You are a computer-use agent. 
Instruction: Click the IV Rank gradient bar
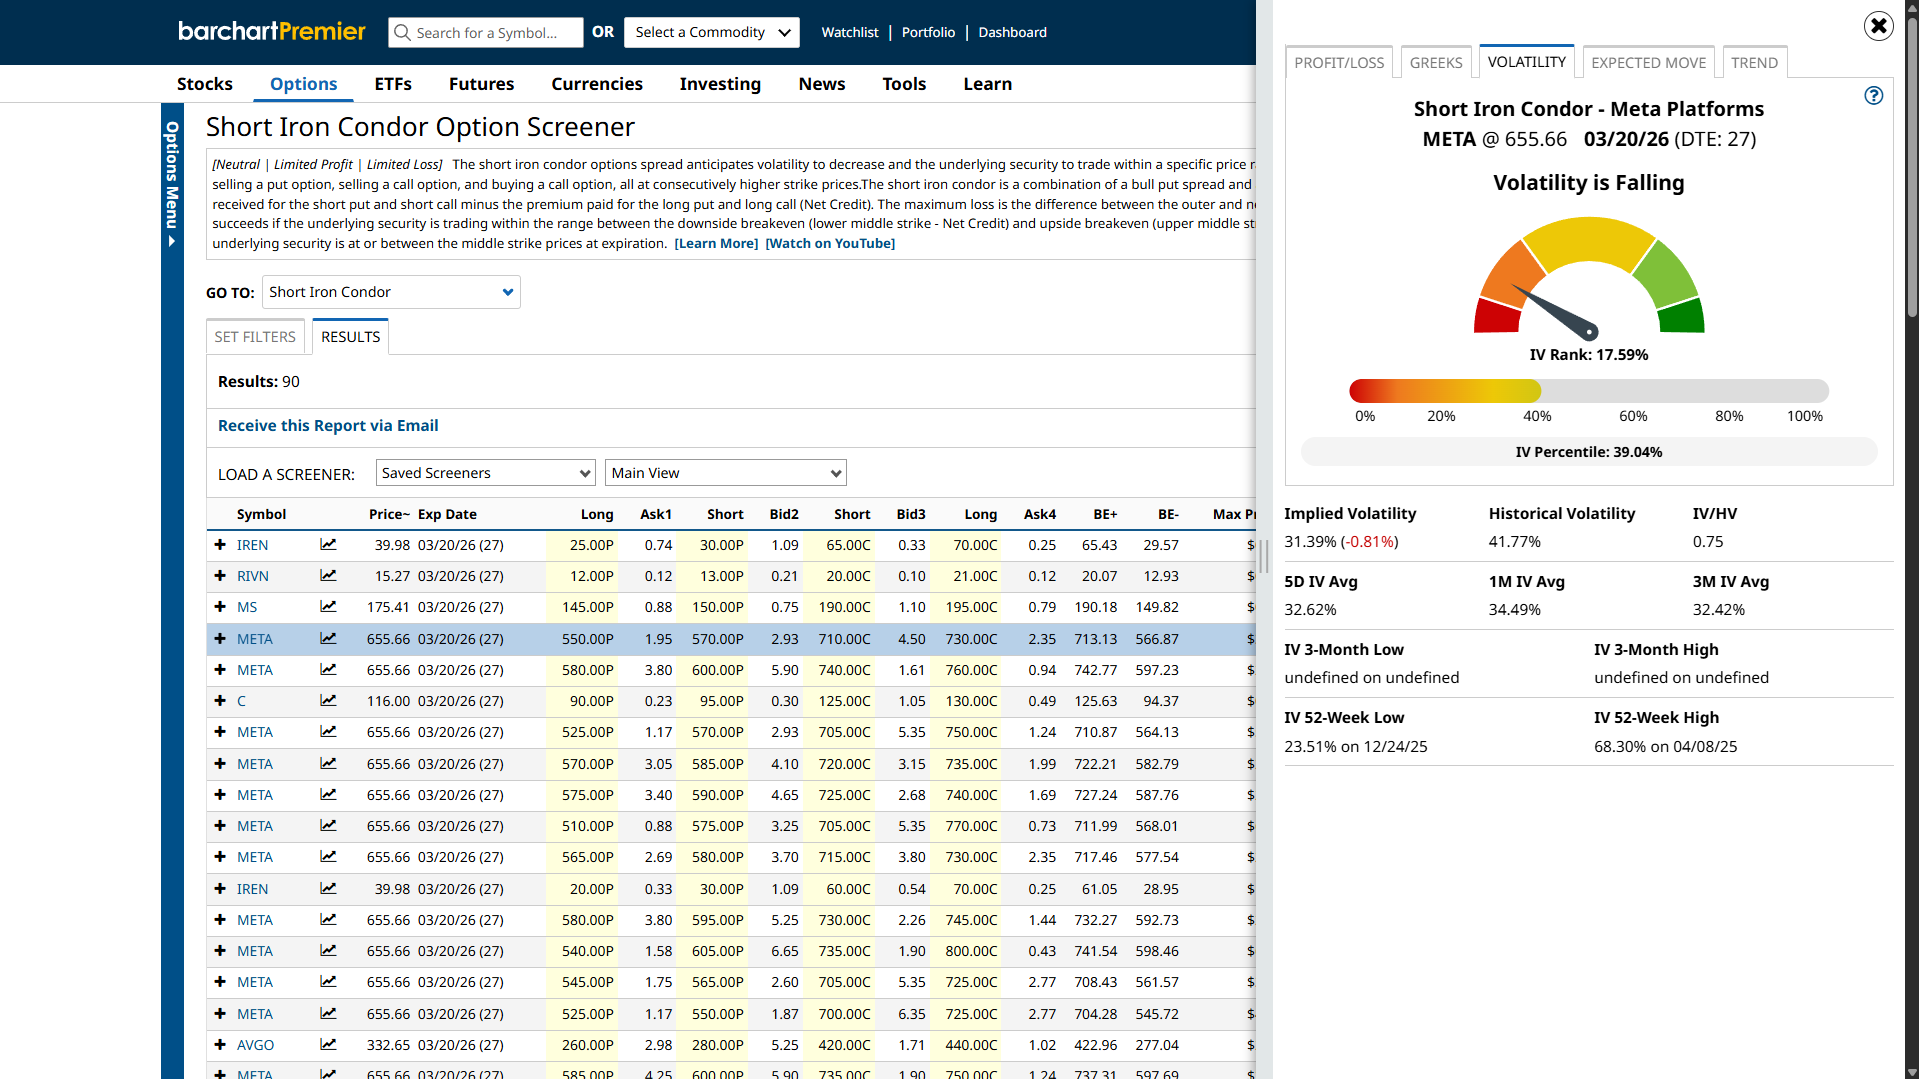pyautogui.click(x=1588, y=391)
